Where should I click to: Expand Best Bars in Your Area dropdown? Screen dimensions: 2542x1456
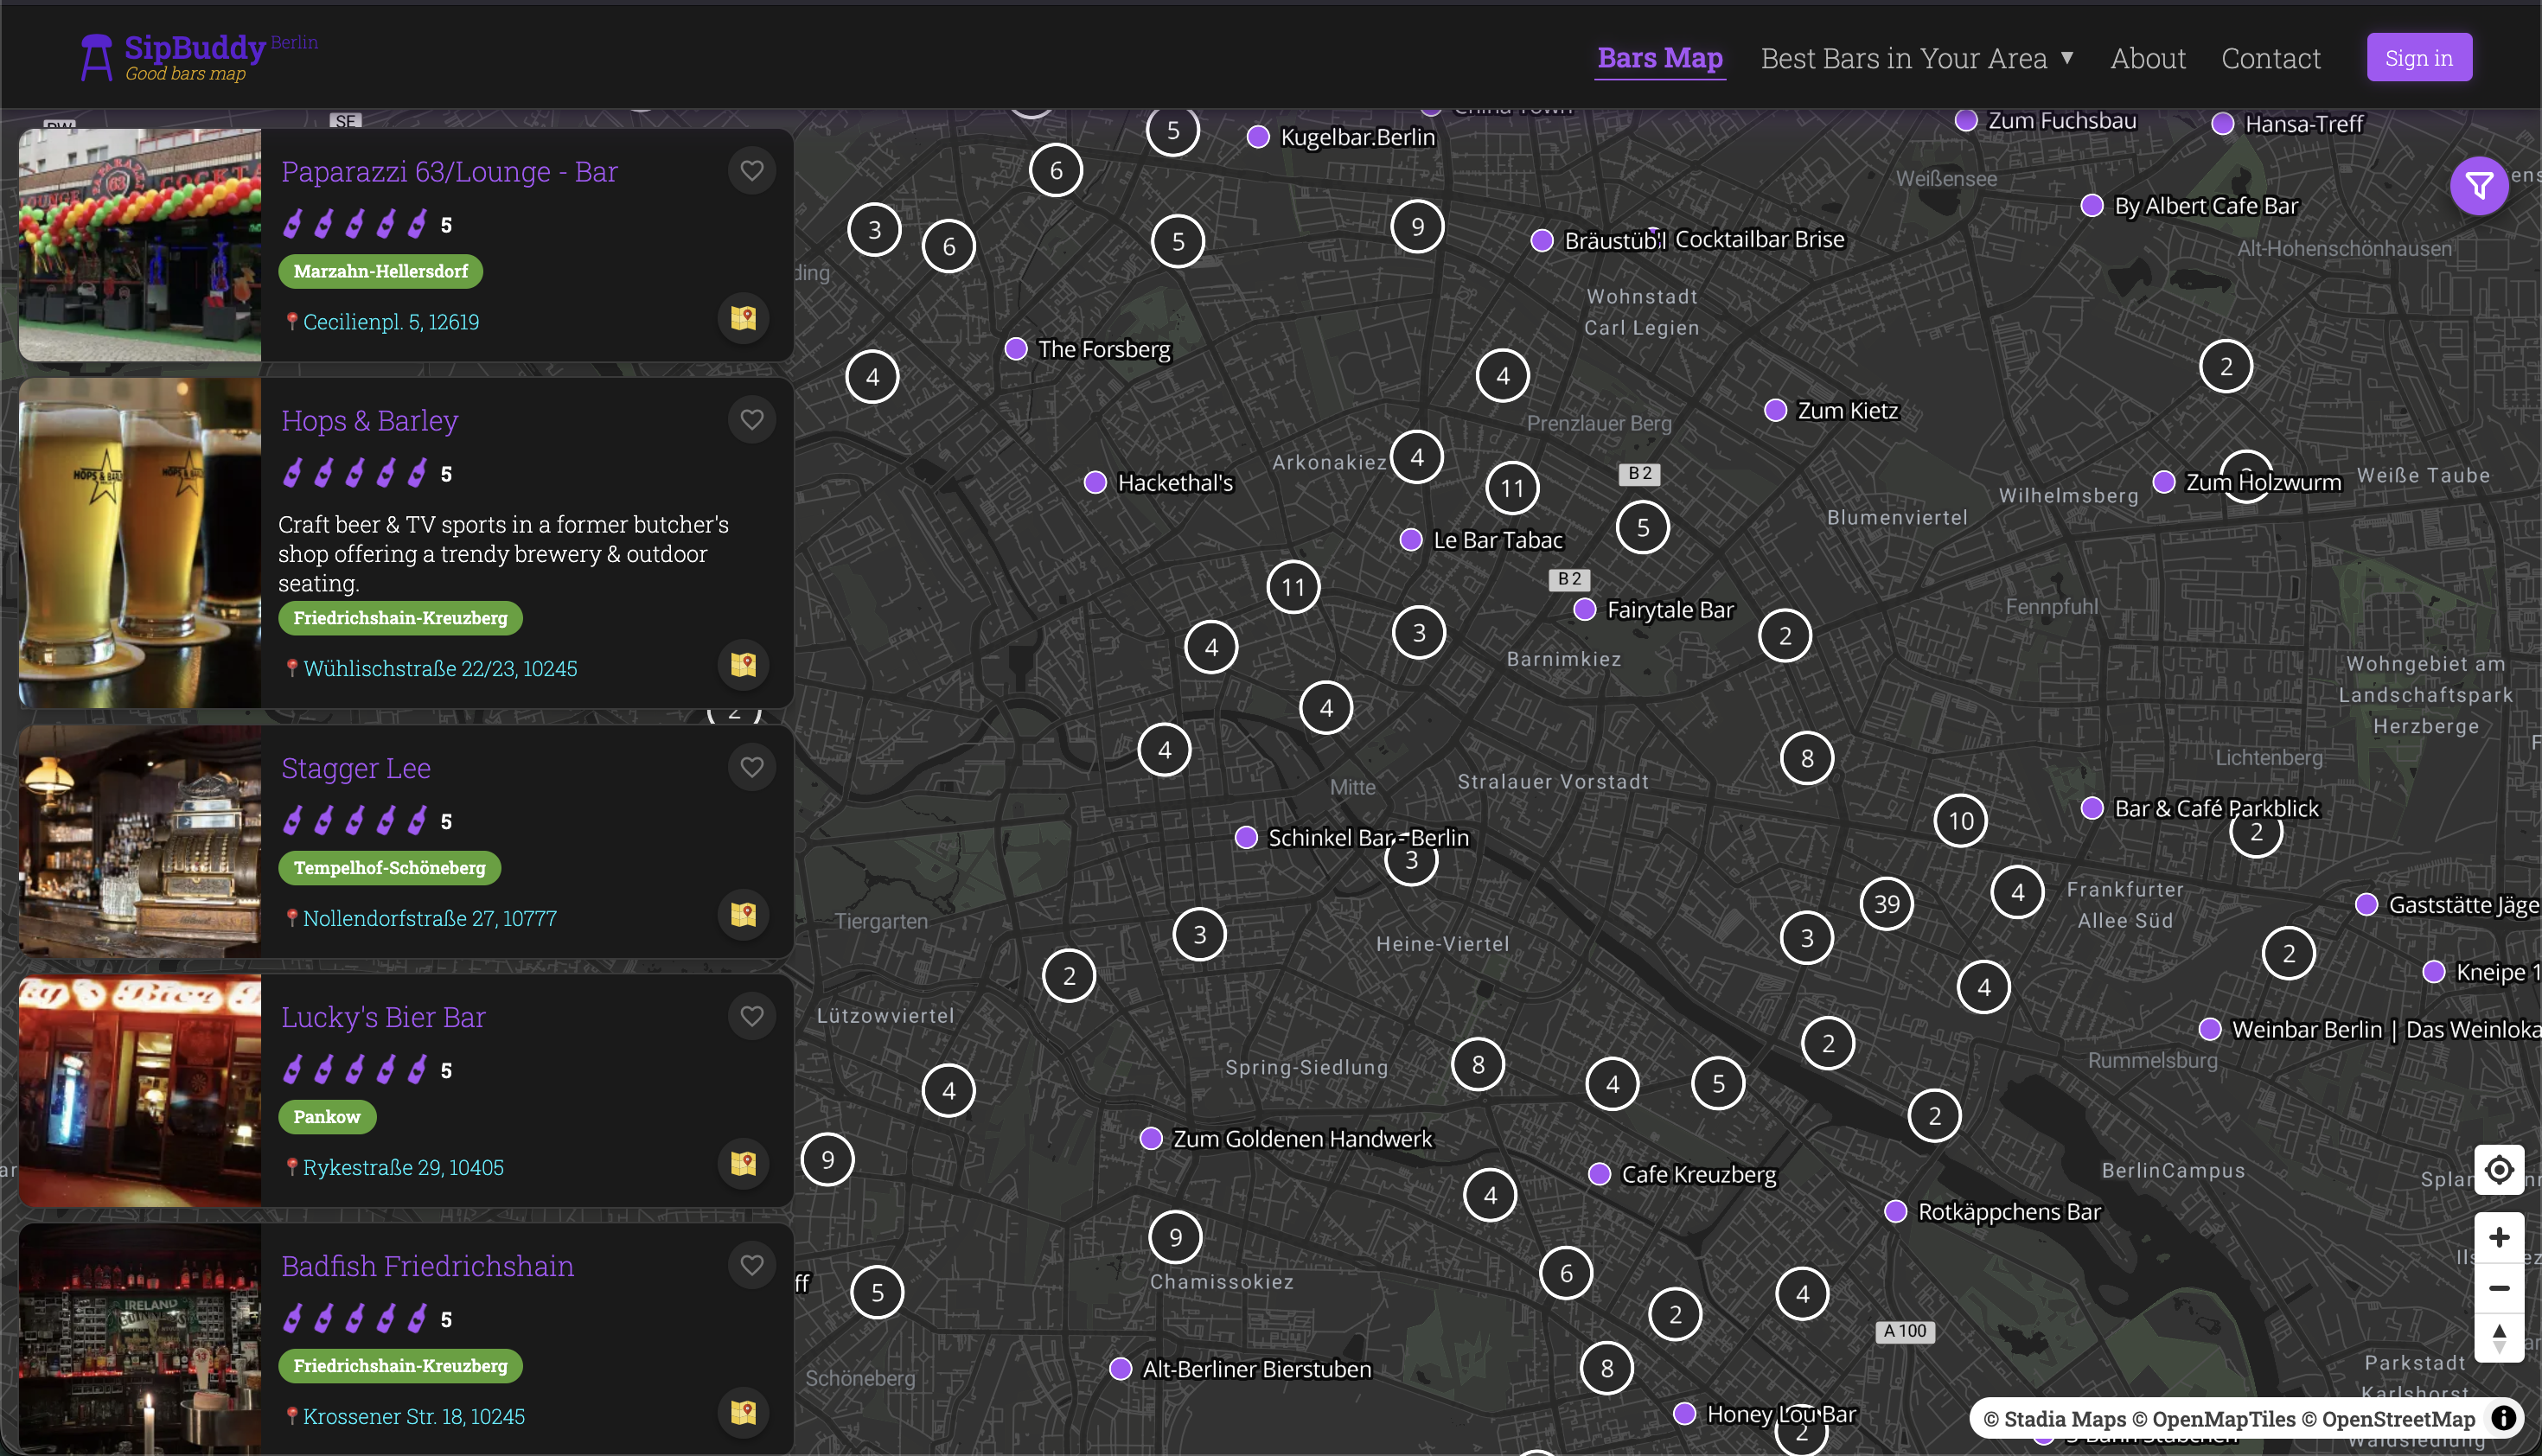pyautogui.click(x=1916, y=58)
